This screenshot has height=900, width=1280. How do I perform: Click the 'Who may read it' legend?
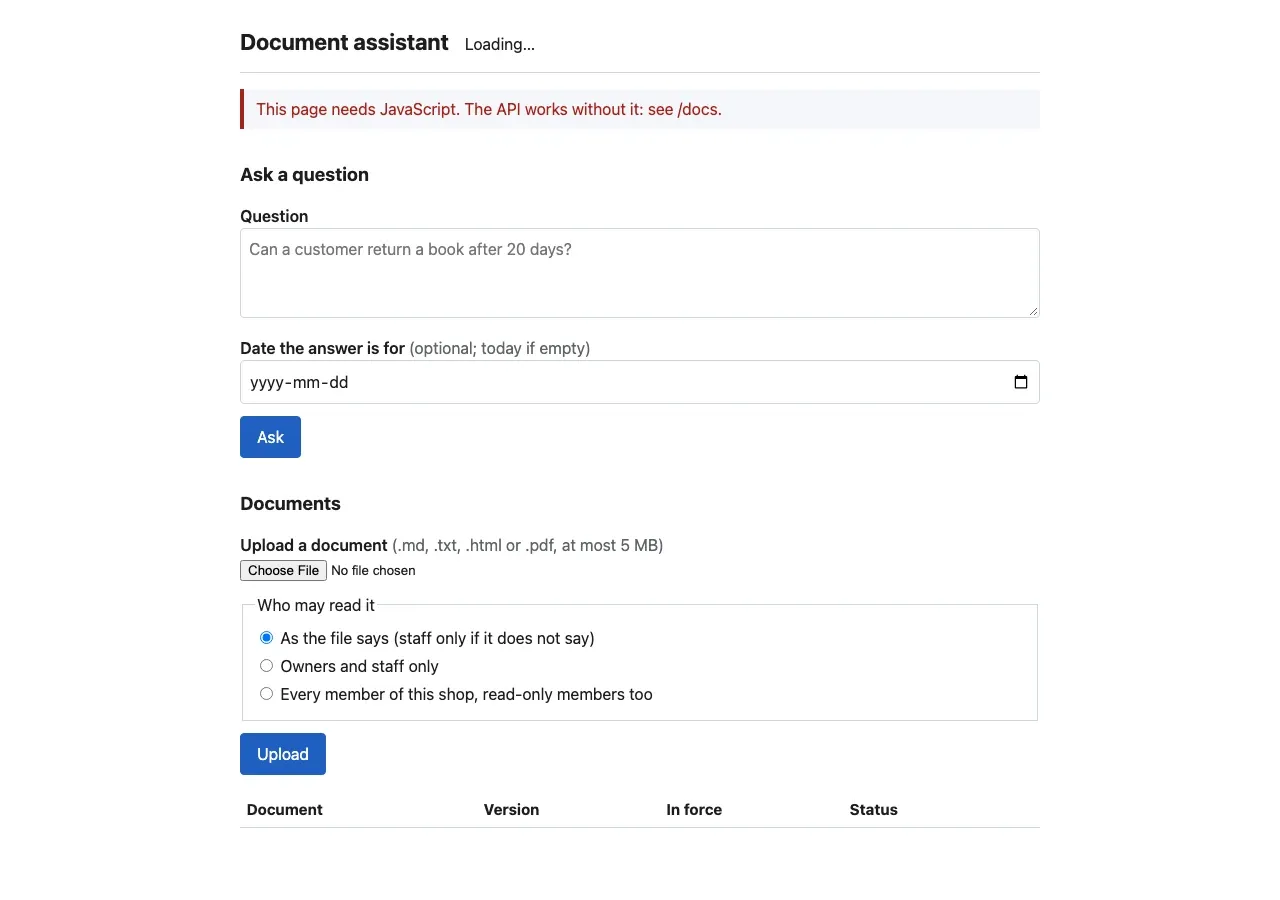316,605
